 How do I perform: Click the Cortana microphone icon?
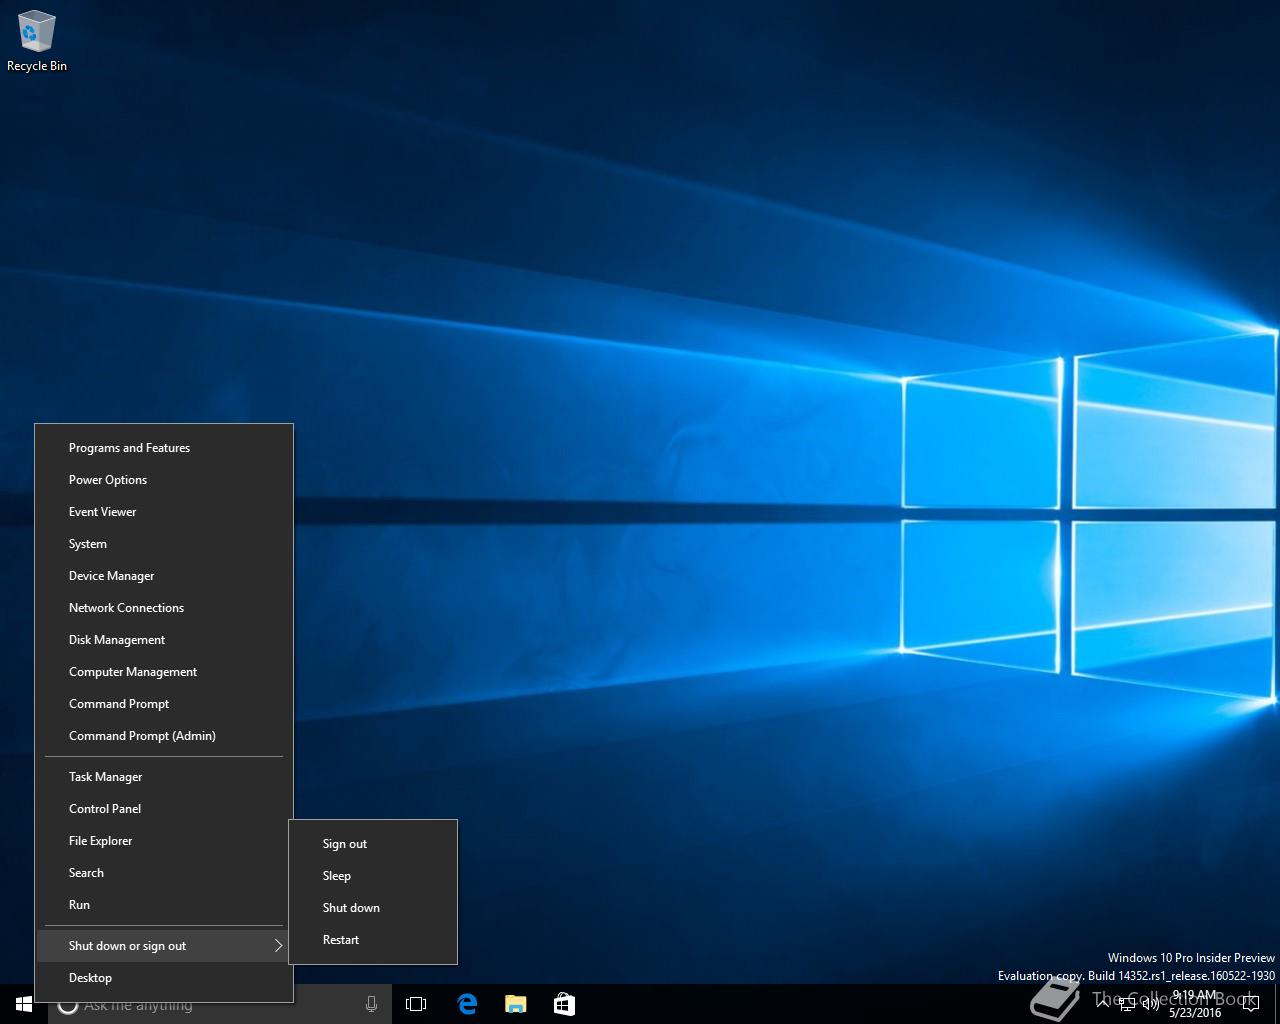click(371, 1004)
